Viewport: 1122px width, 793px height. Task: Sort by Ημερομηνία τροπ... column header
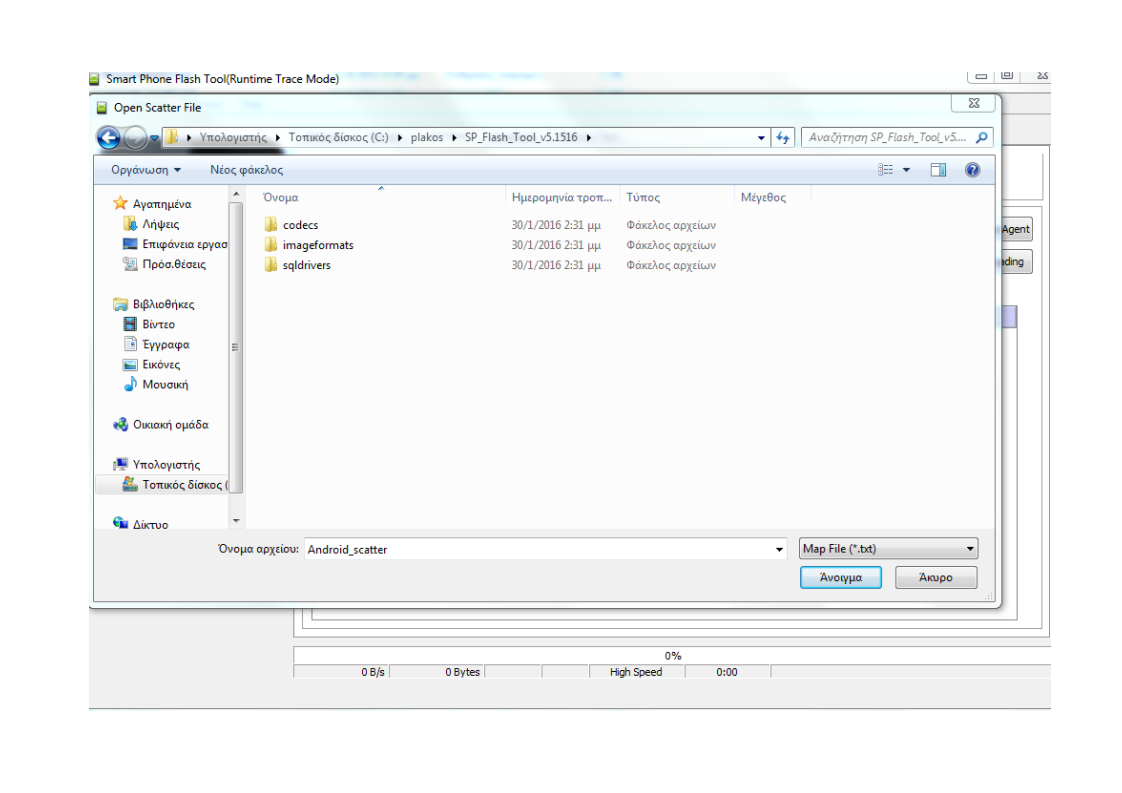[562, 197]
